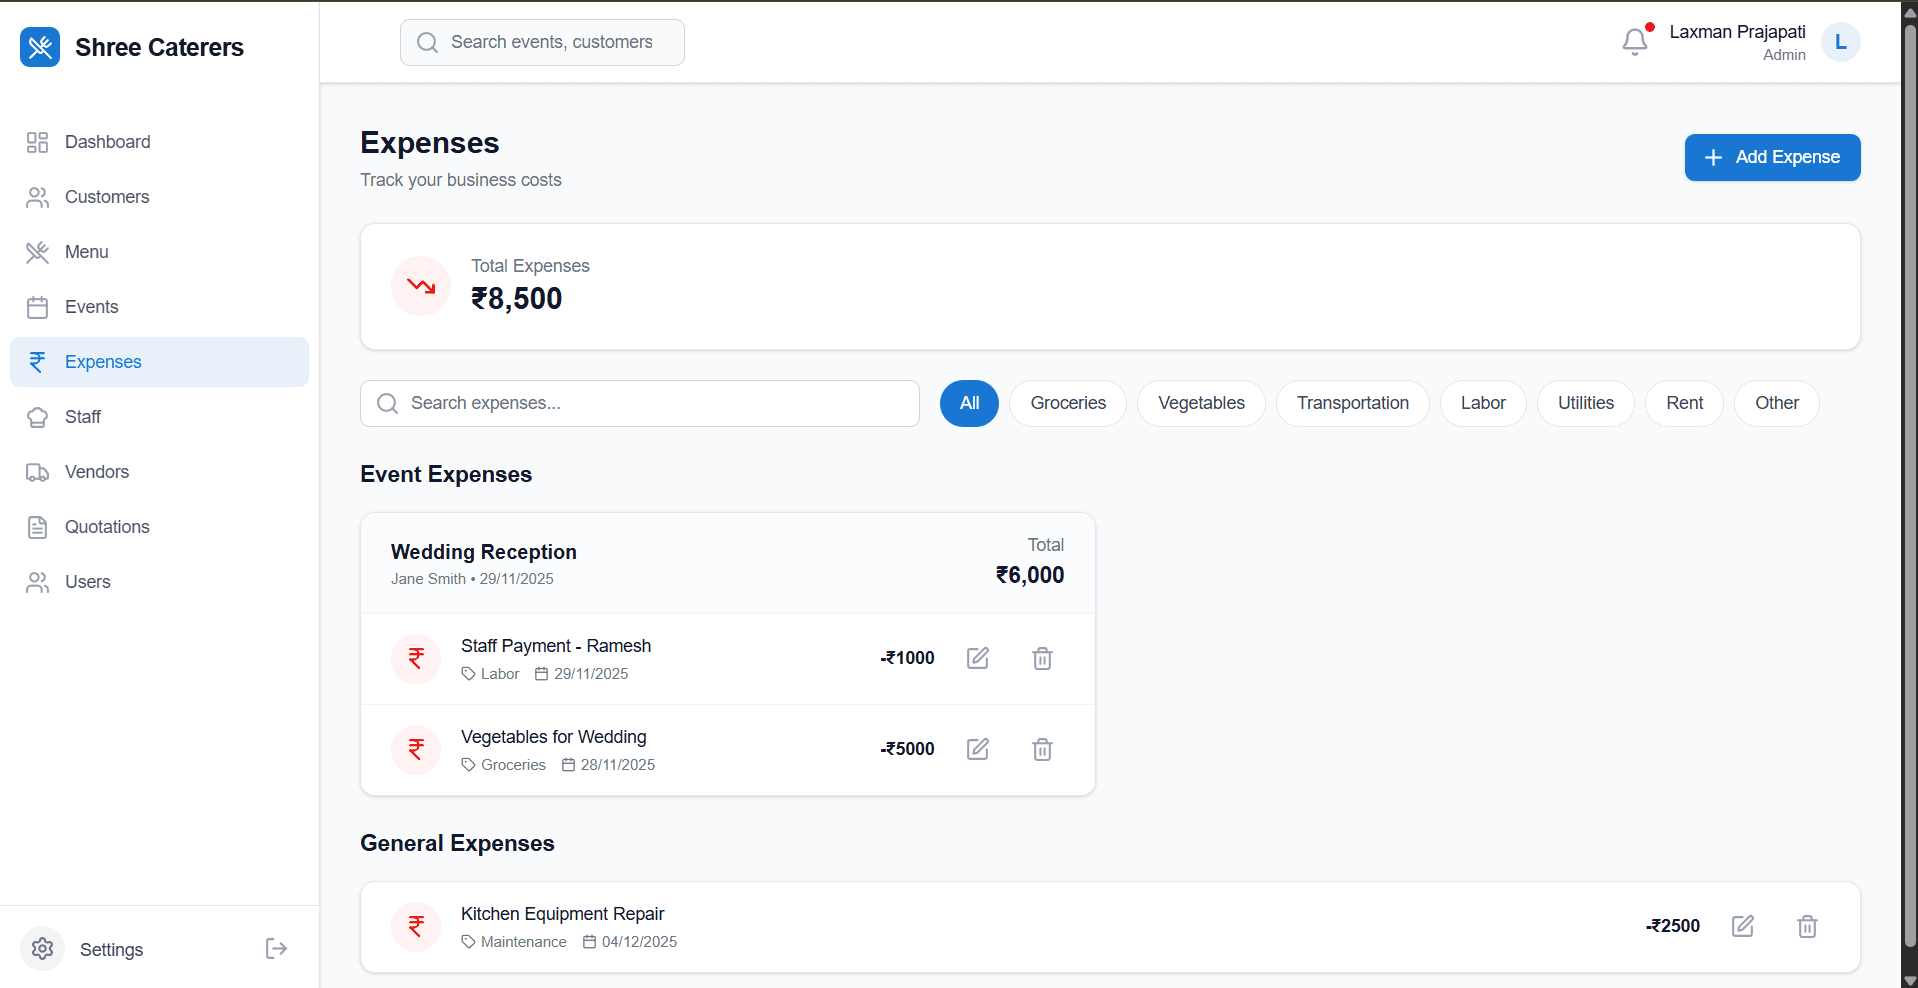Click the logout icon beside Settings
1918x988 pixels.
click(275, 948)
